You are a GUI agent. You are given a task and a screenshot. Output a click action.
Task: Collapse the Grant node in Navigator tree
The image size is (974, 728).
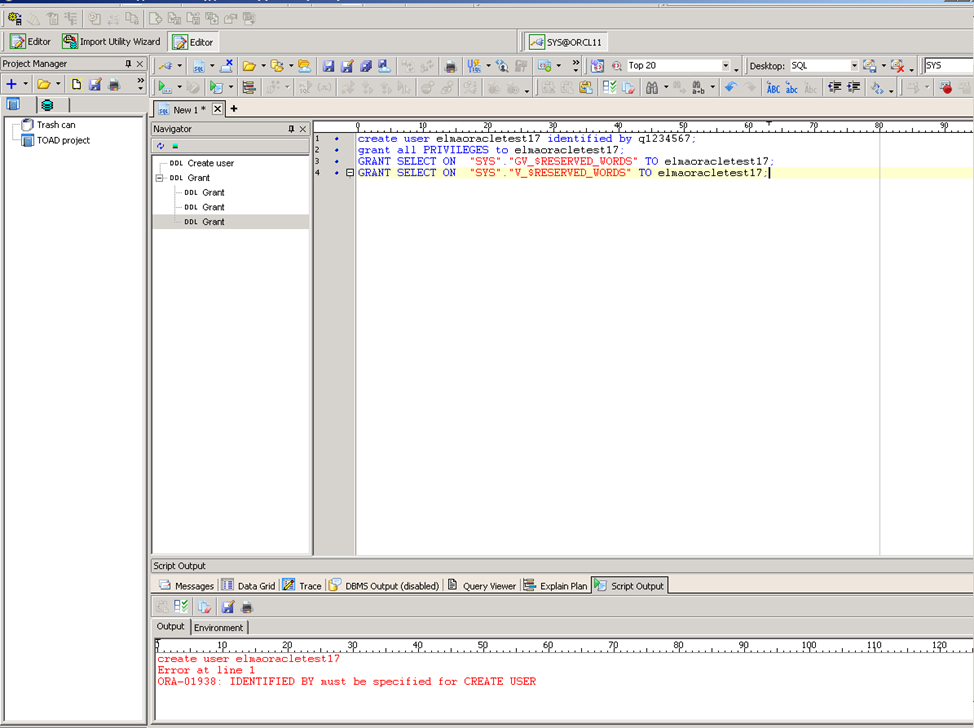tap(159, 178)
